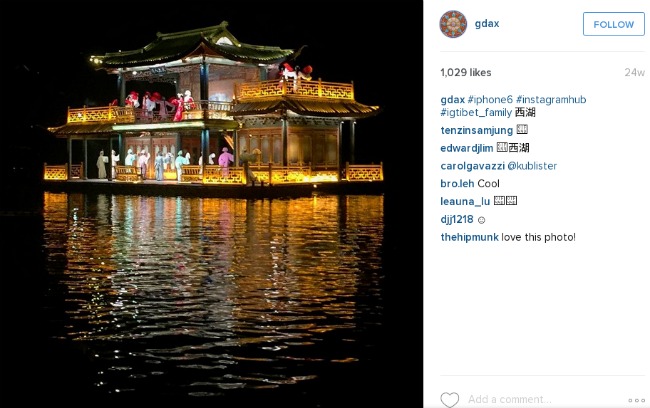Click the @kublister mention

click(x=532, y=166)
